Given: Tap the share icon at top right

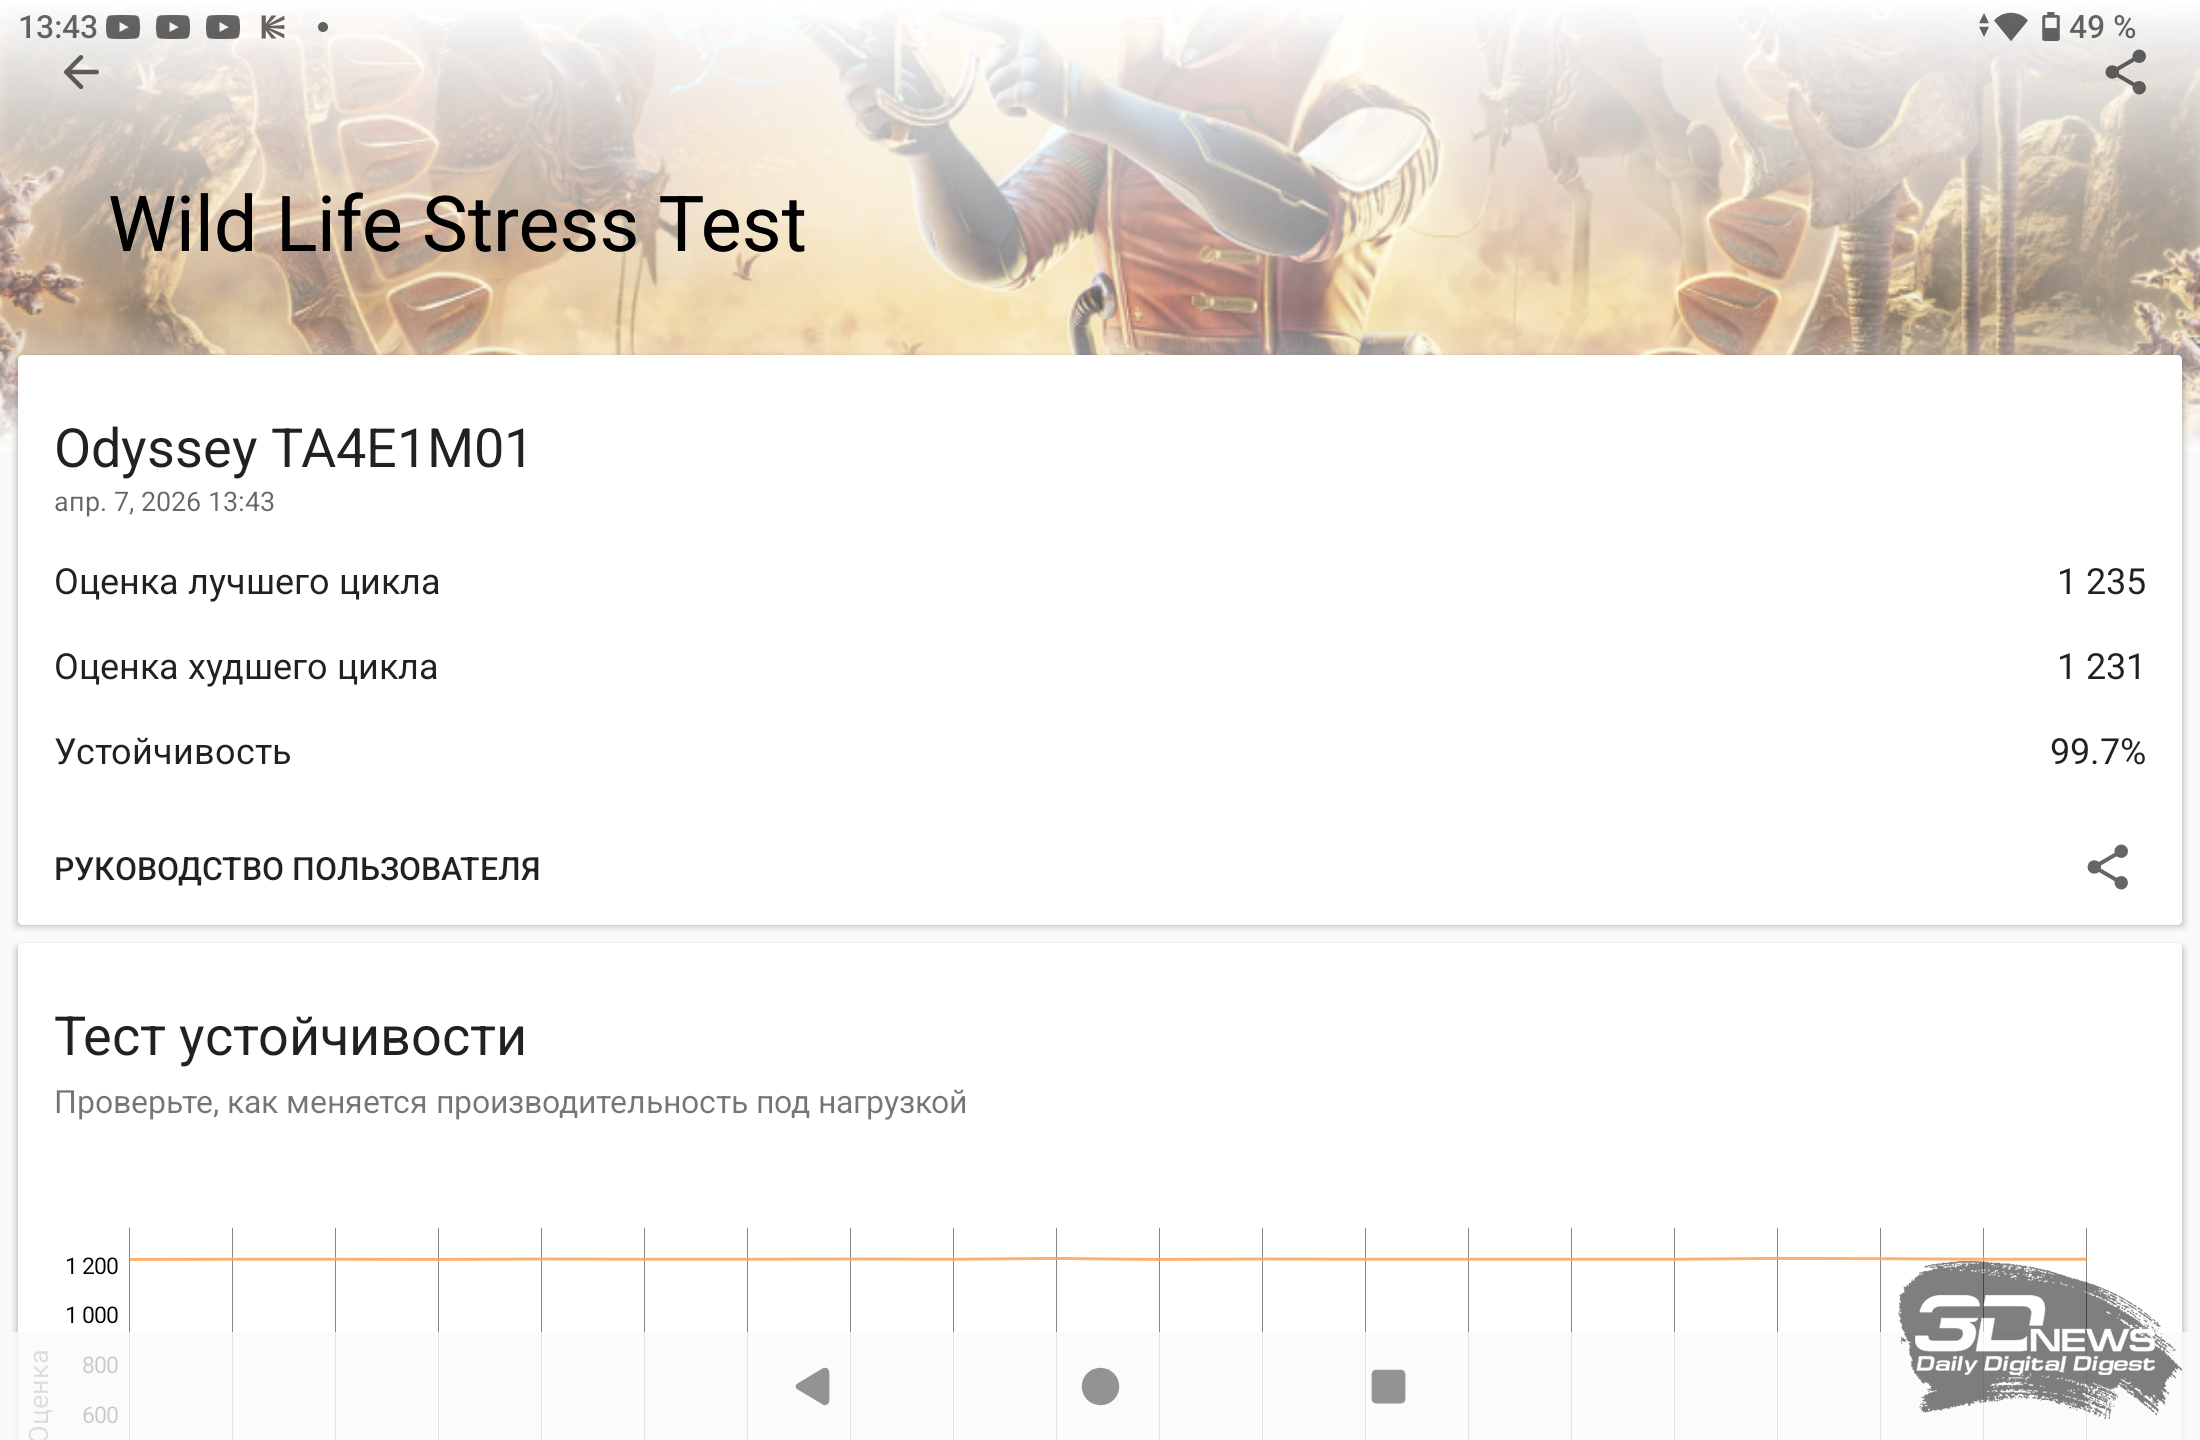Looking at the screenshot, I should pos(2125,72).
